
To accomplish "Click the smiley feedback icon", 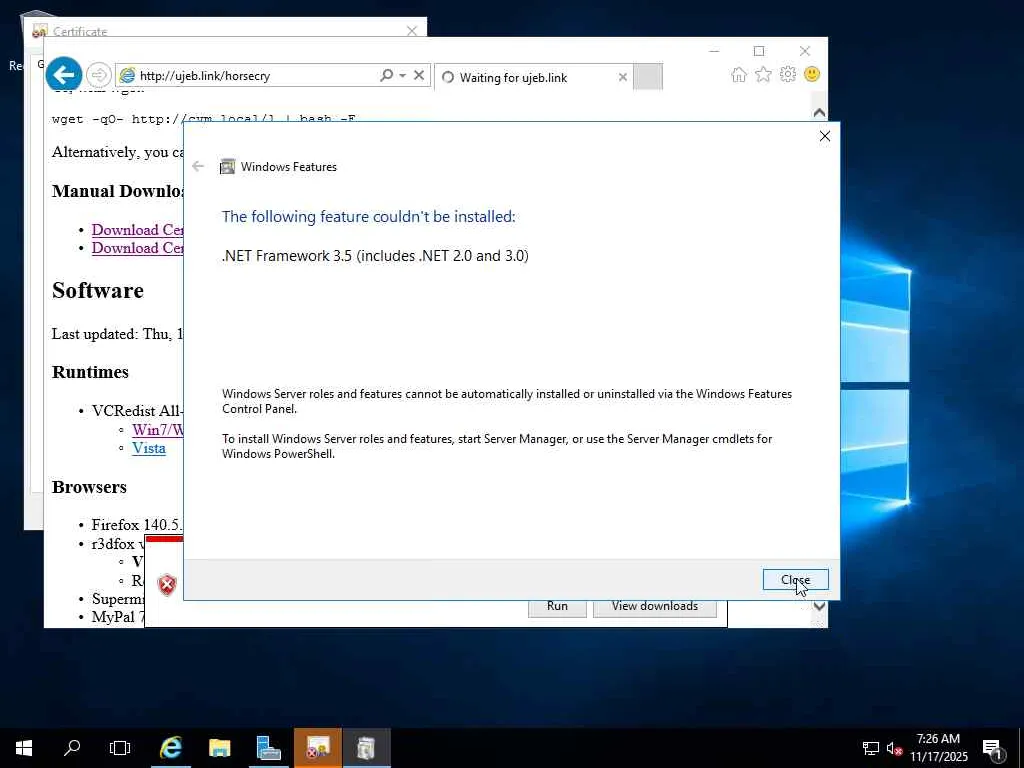I will pos(812,74).
